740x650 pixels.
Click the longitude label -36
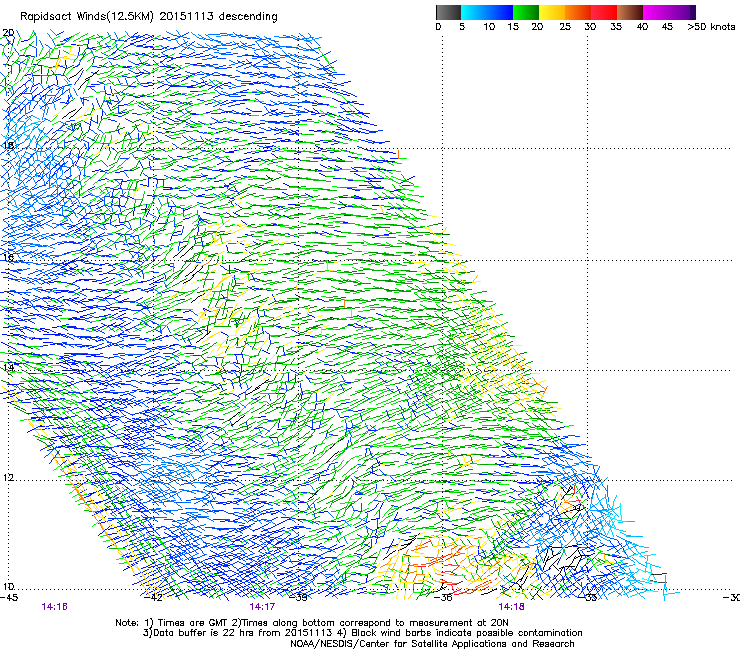click(443, 598)
